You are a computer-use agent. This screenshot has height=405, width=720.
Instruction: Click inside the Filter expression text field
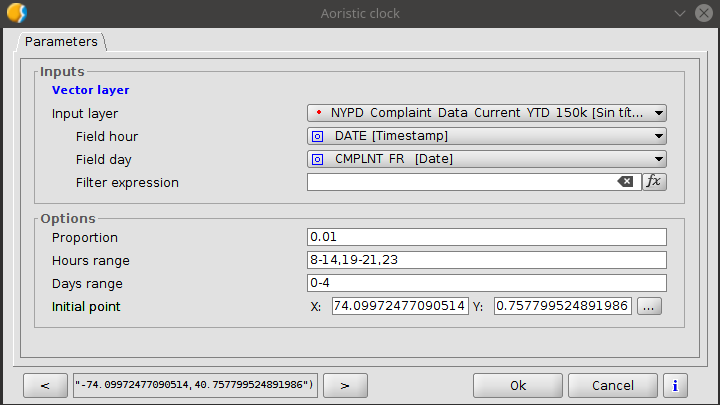[460, 182]
